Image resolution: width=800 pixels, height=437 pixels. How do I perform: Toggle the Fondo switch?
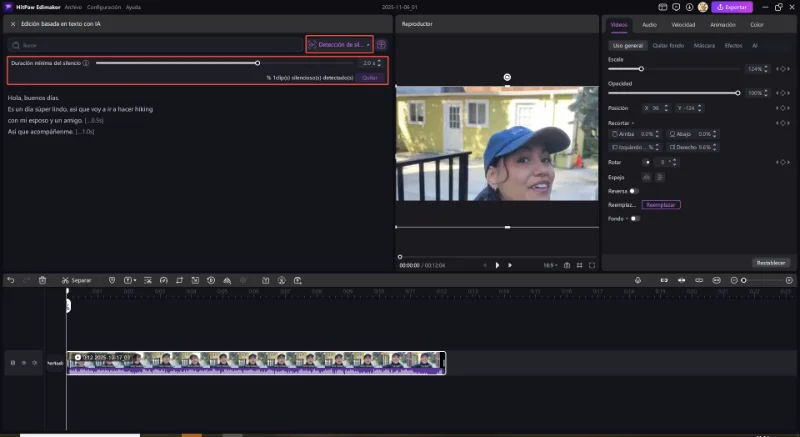coord(634,218)
